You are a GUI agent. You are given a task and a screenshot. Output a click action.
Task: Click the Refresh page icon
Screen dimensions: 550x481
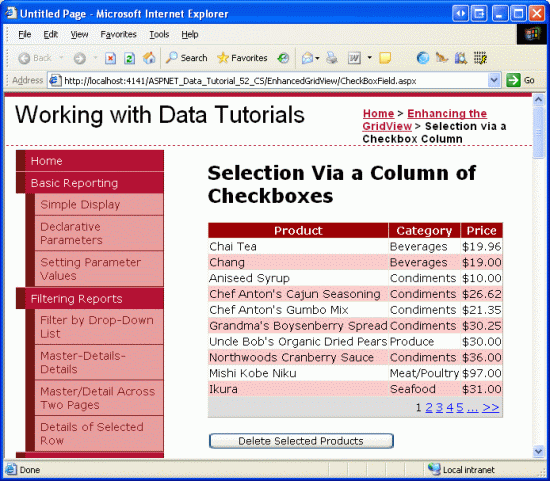(129, 58)
